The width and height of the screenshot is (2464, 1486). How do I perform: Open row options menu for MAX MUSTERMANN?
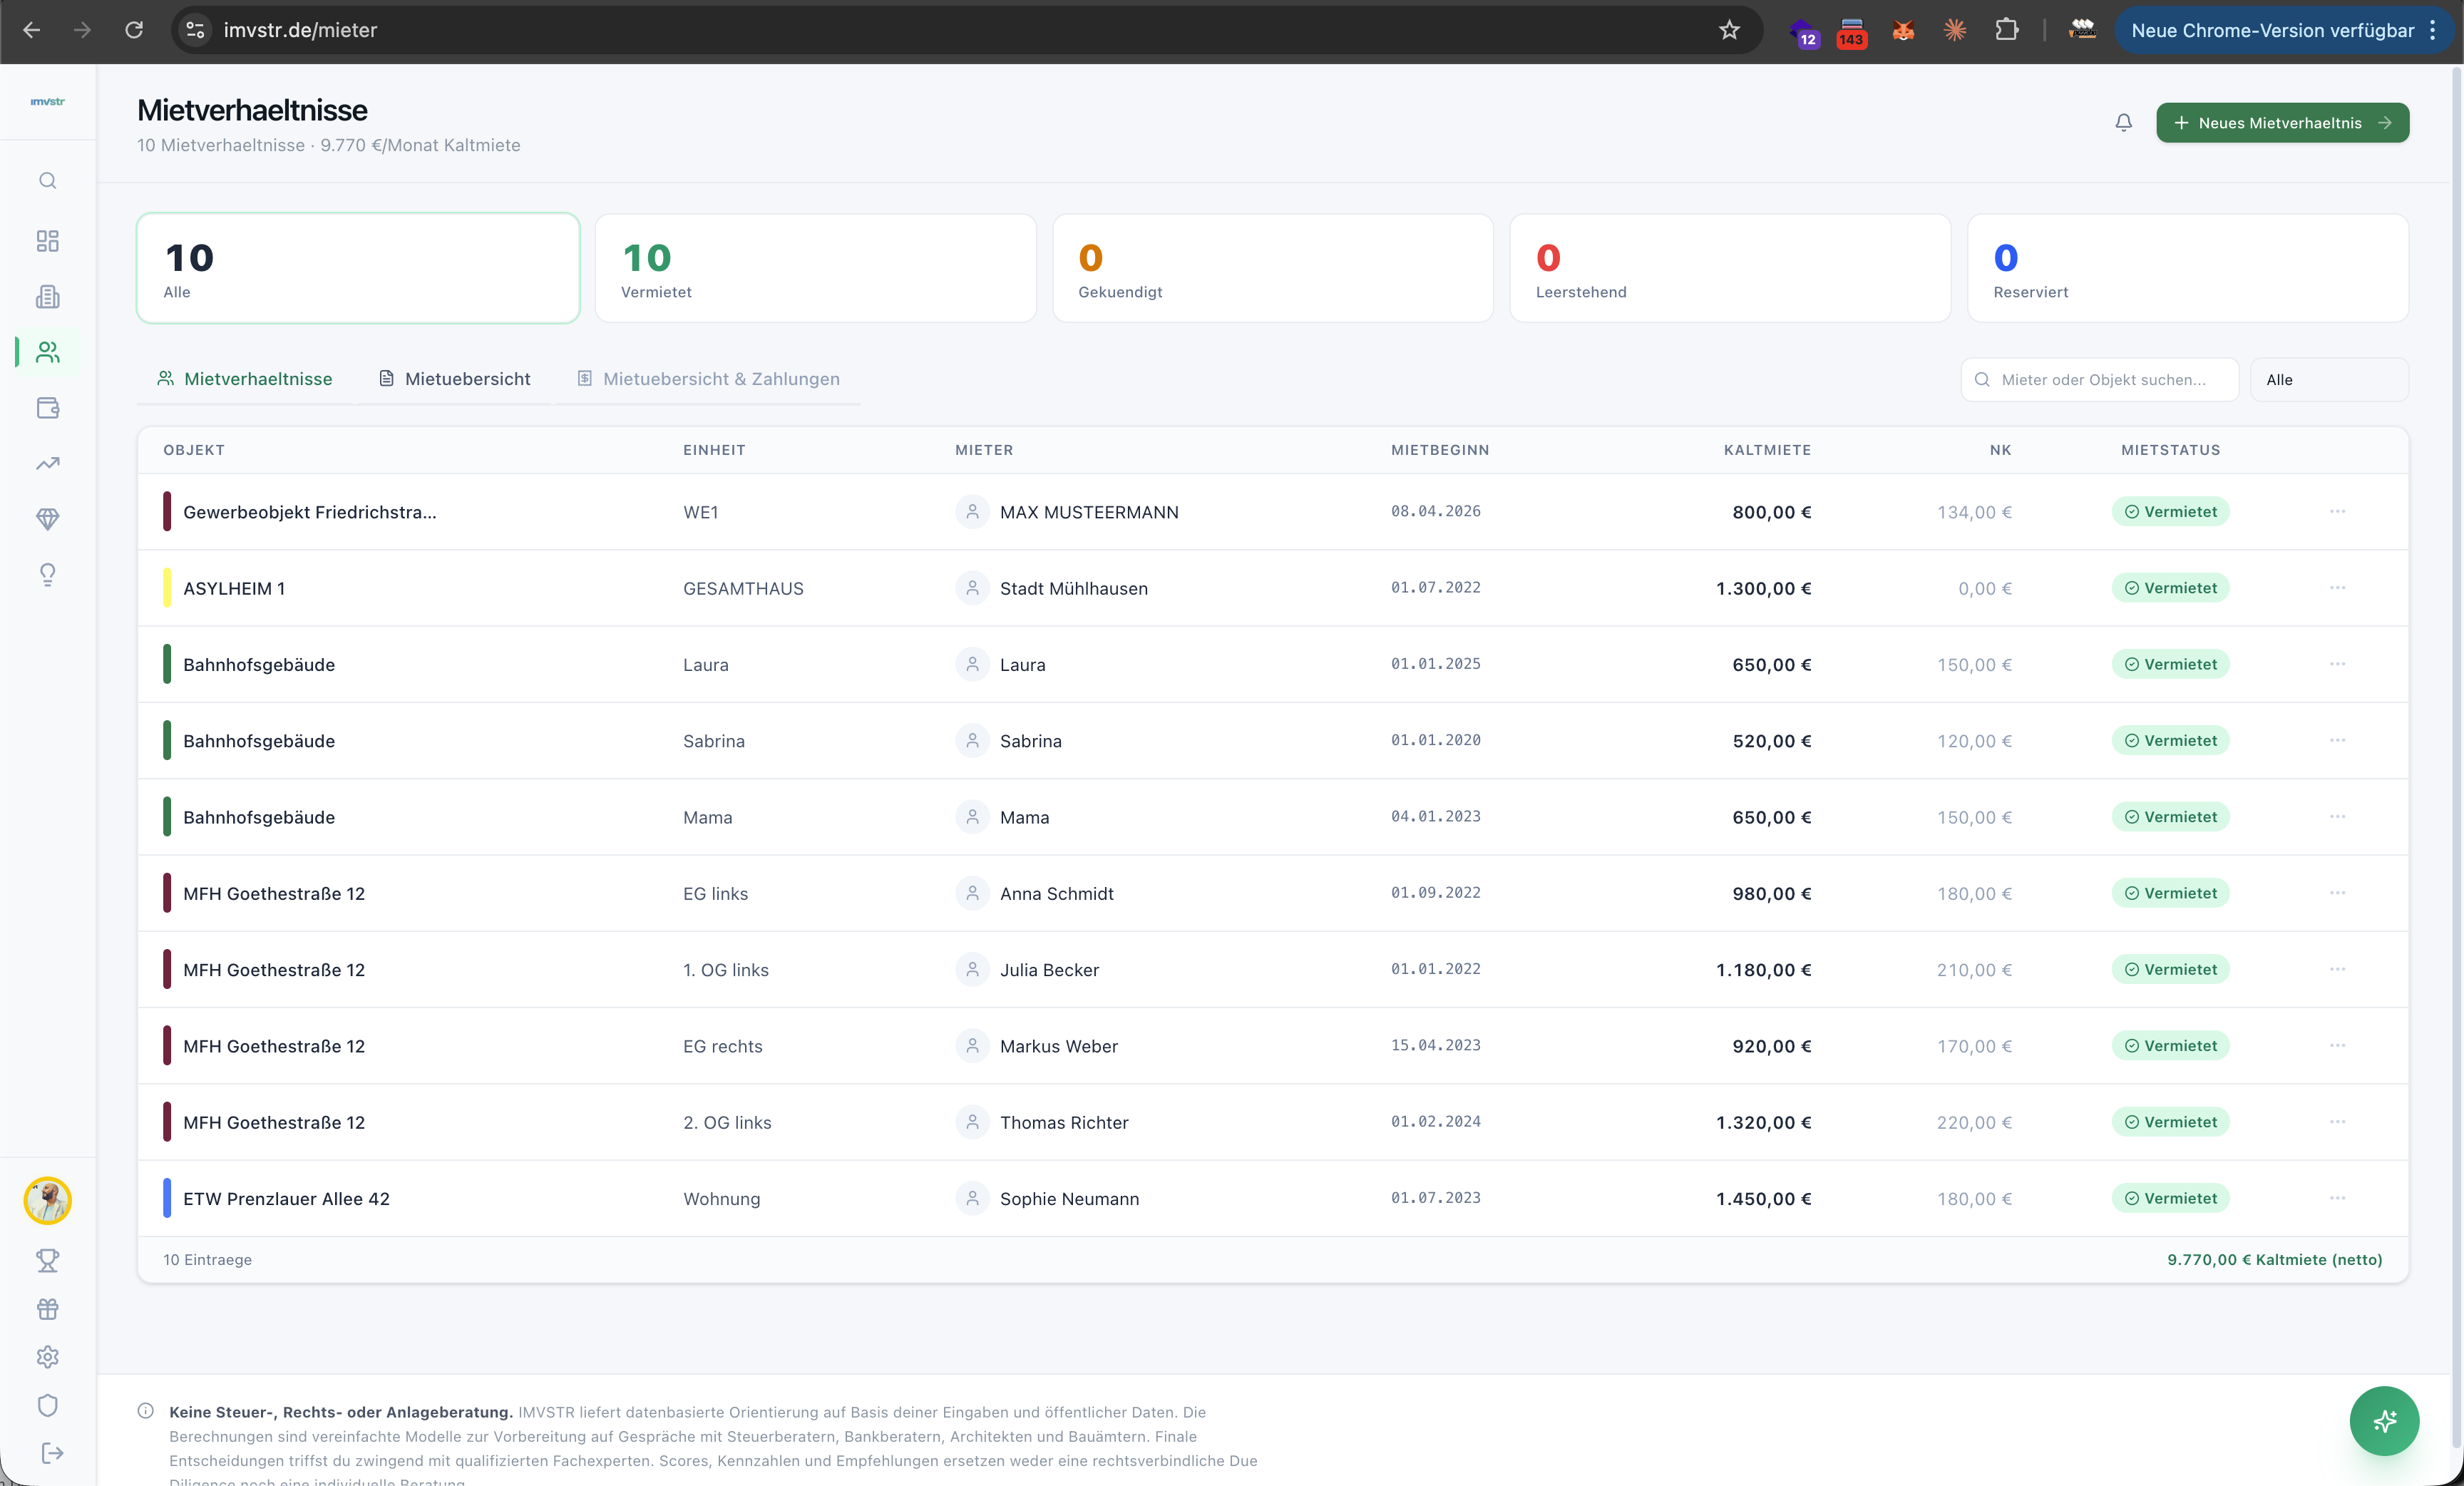tap(2337, 512)
